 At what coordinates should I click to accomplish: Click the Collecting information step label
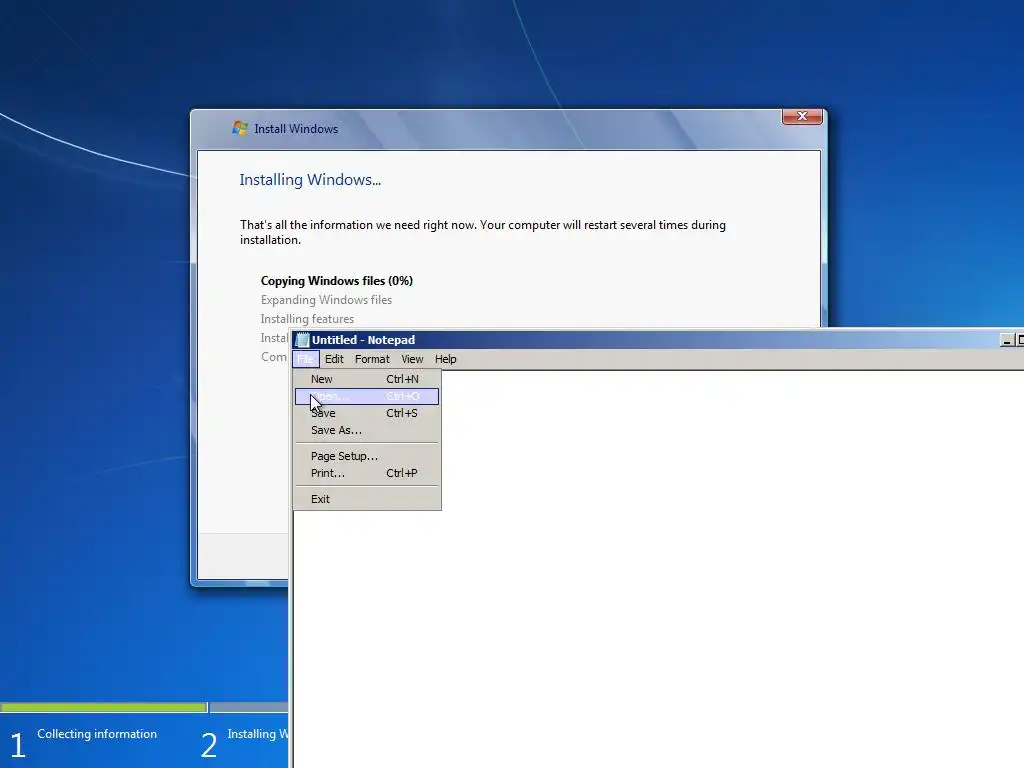point(97,733)
